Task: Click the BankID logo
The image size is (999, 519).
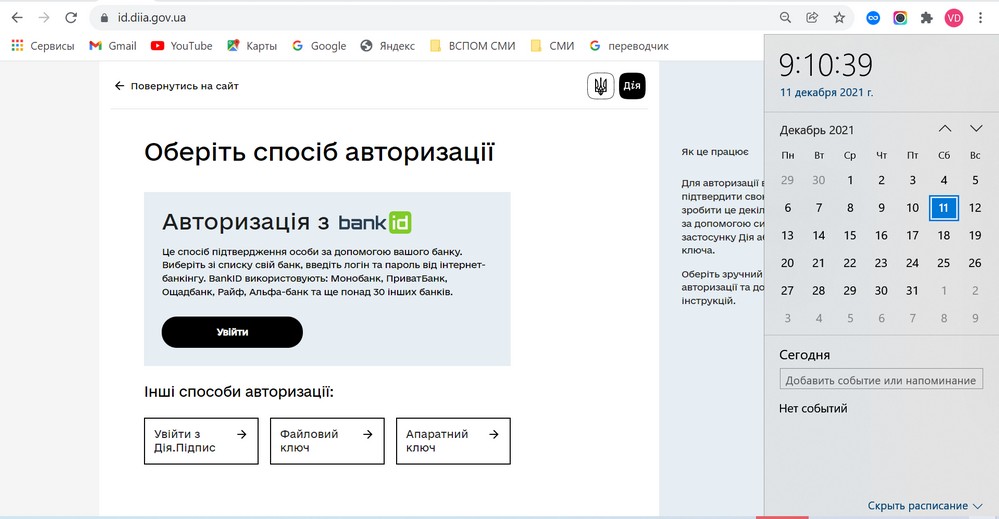Action: pyautogui.click(x=375, y=222)
